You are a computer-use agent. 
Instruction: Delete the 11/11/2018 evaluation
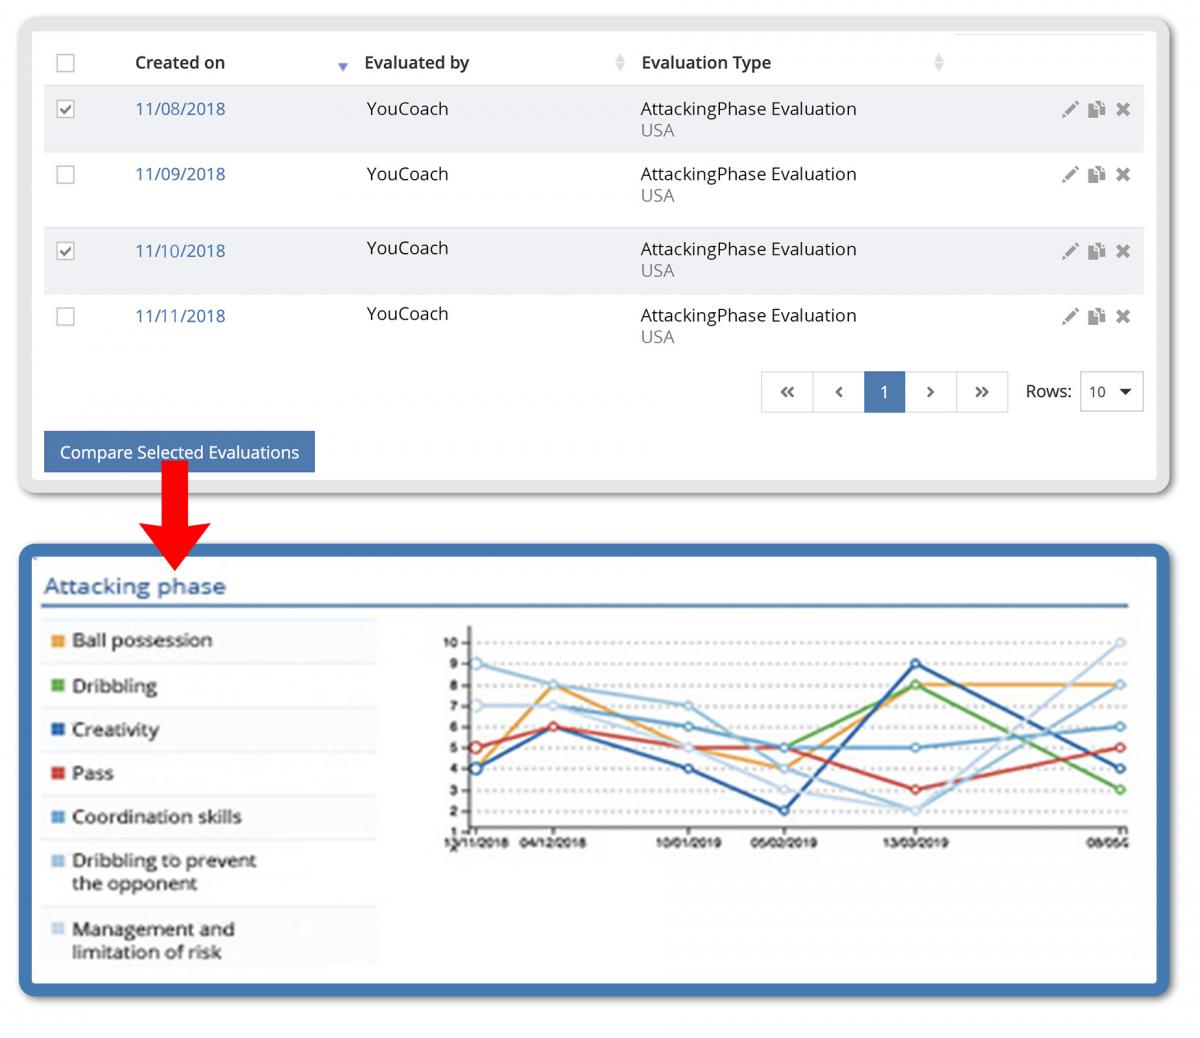[1123, 316]
